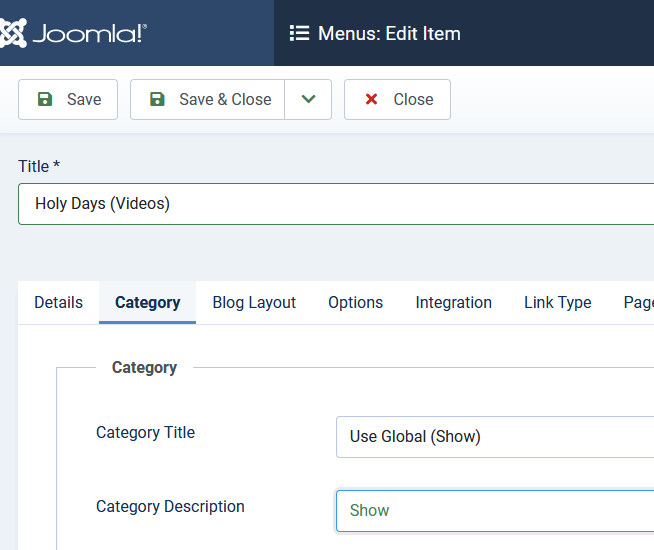654x550 pixels.
Task: Open the Category Description dropdown
Action: 494,510
